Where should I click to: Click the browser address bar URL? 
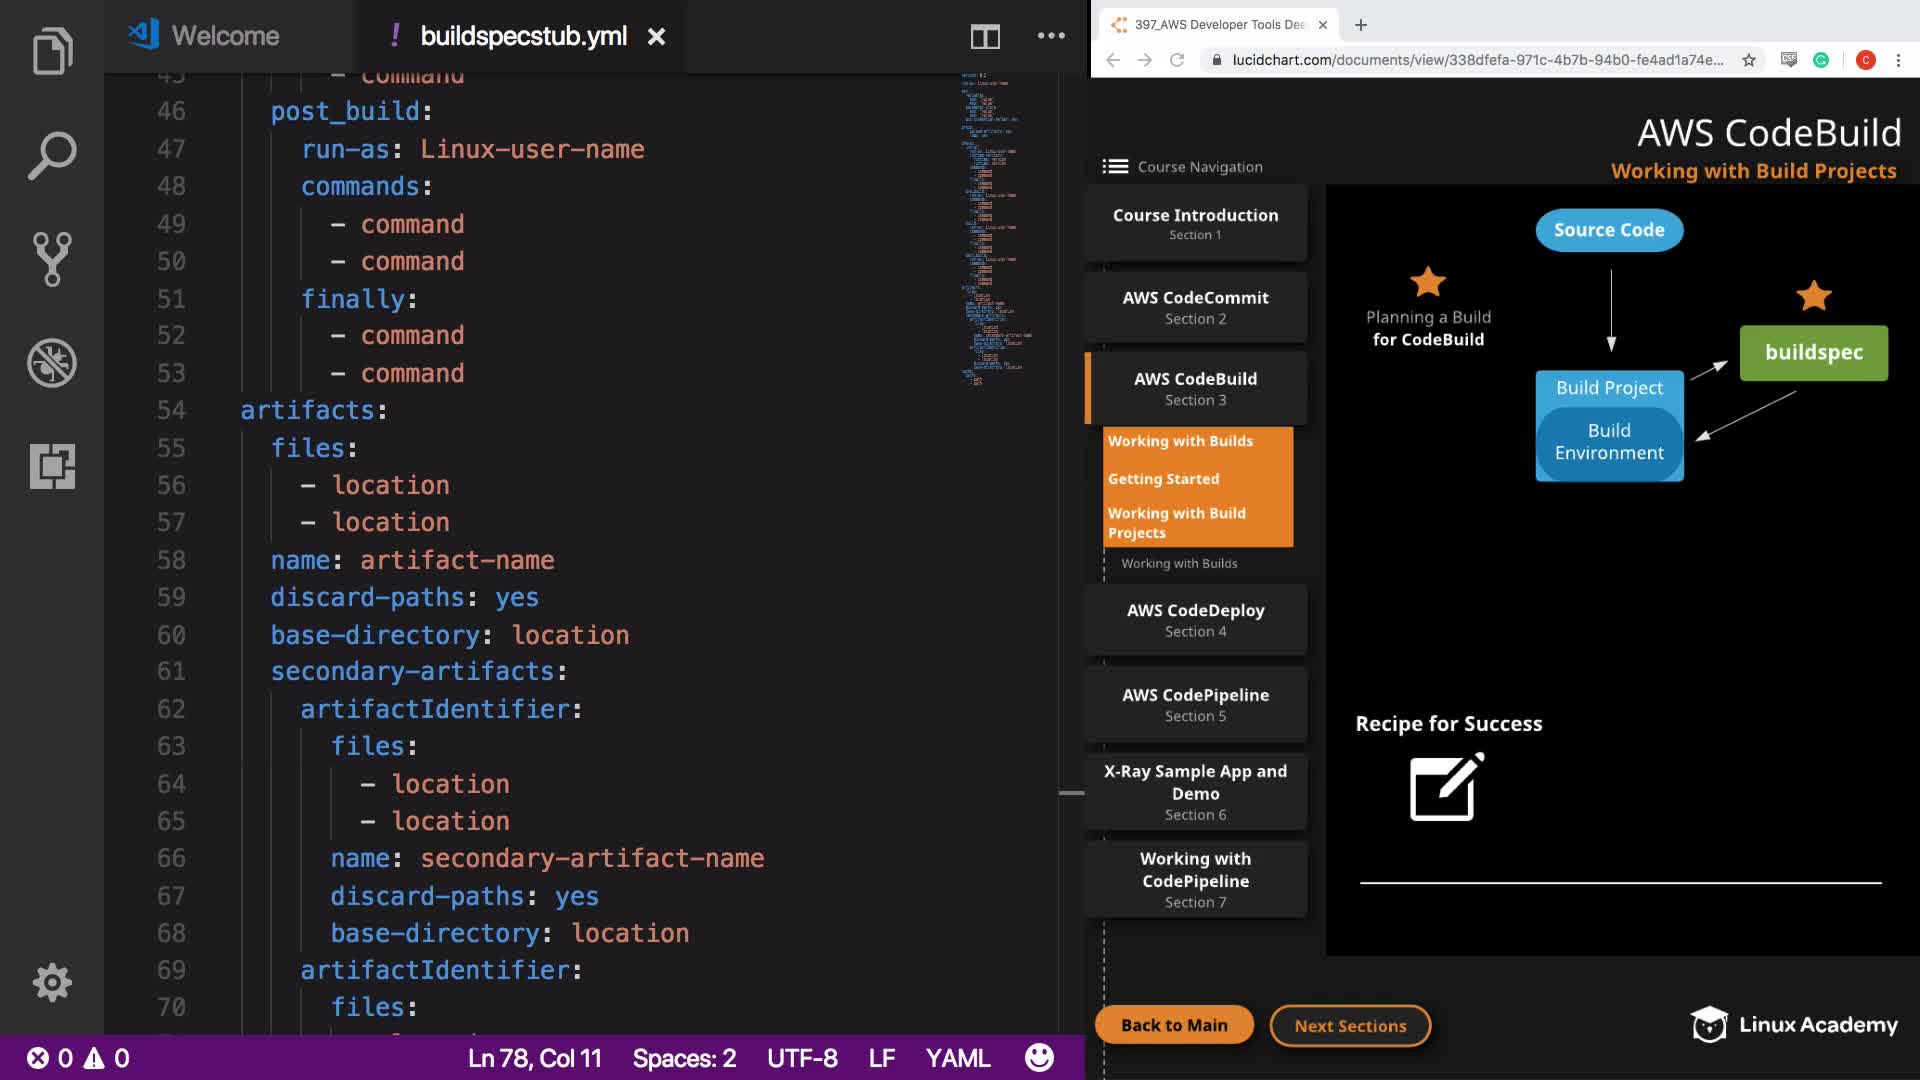point(1477,60)
